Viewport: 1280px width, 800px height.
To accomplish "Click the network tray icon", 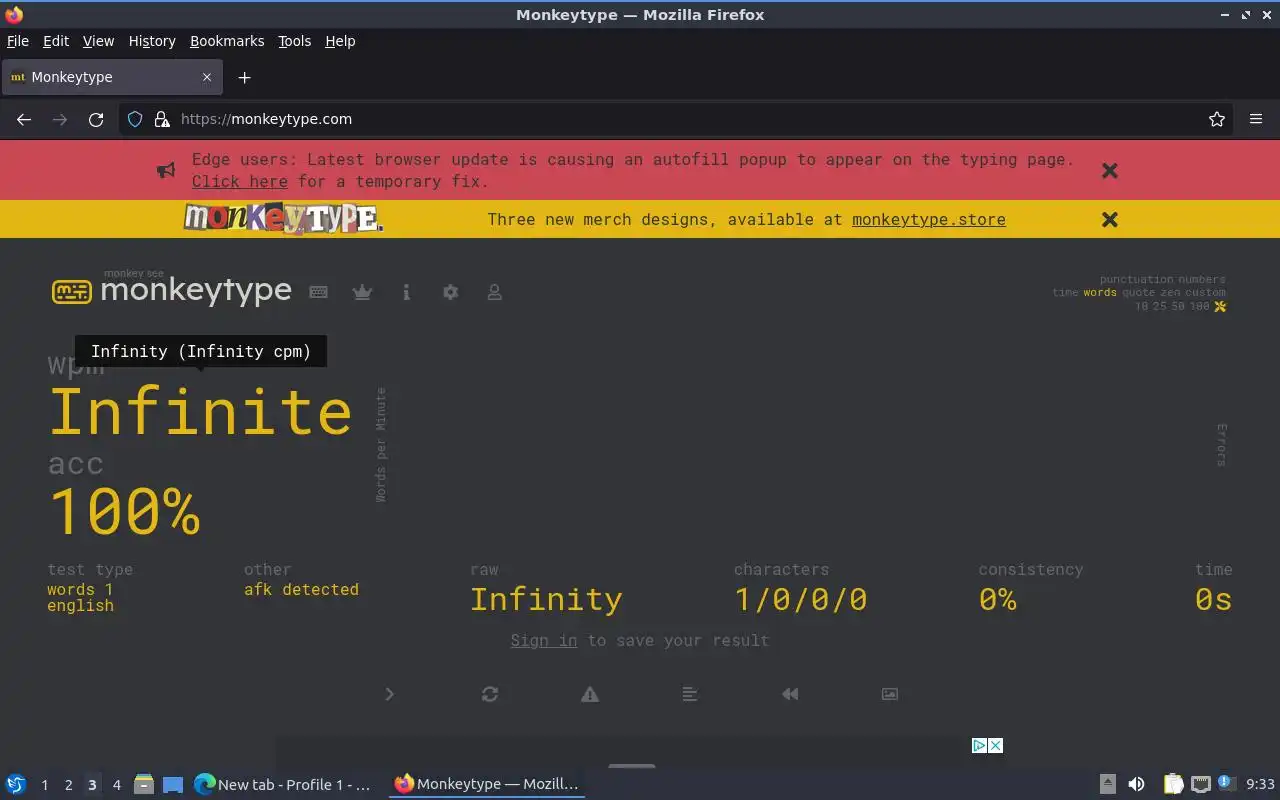I will (x=1201, y=784).
